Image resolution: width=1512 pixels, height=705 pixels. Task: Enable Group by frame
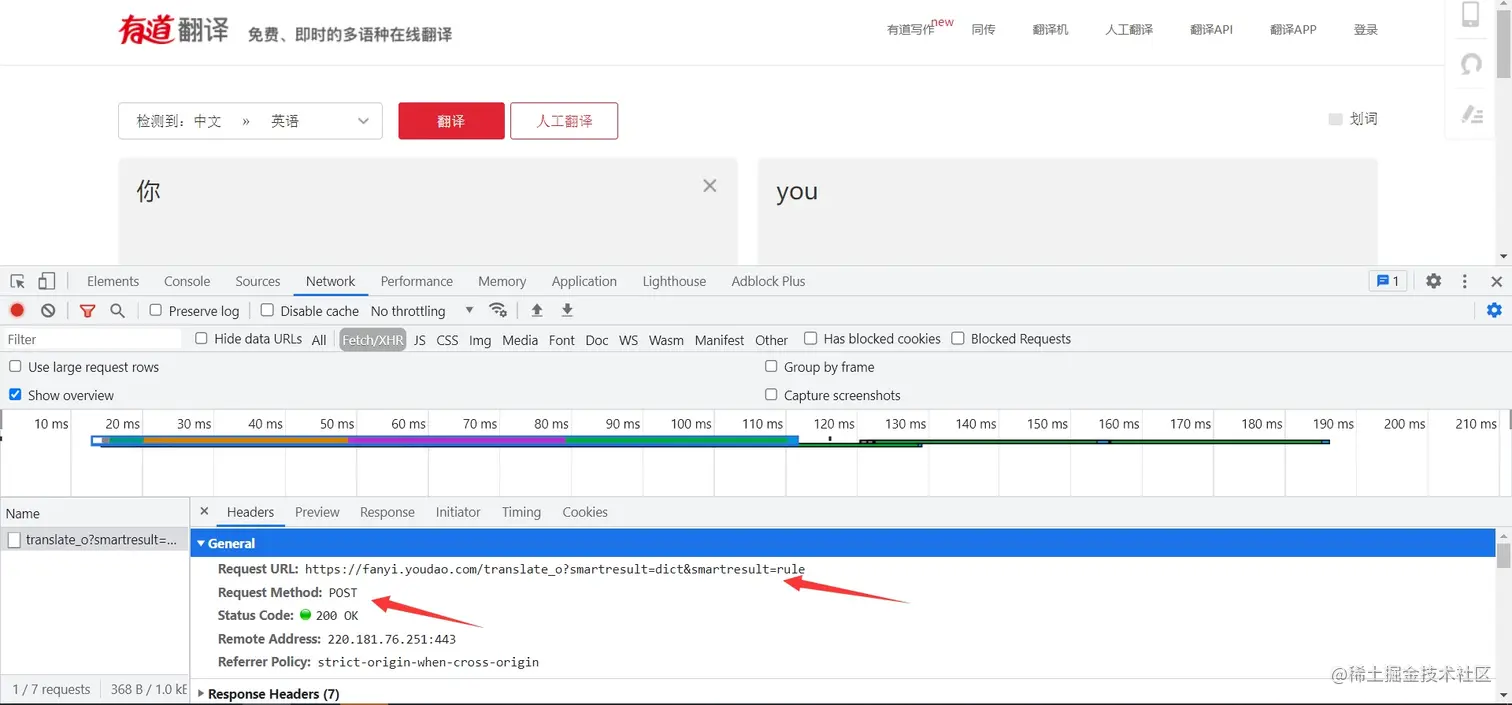(x=771, y=366)
